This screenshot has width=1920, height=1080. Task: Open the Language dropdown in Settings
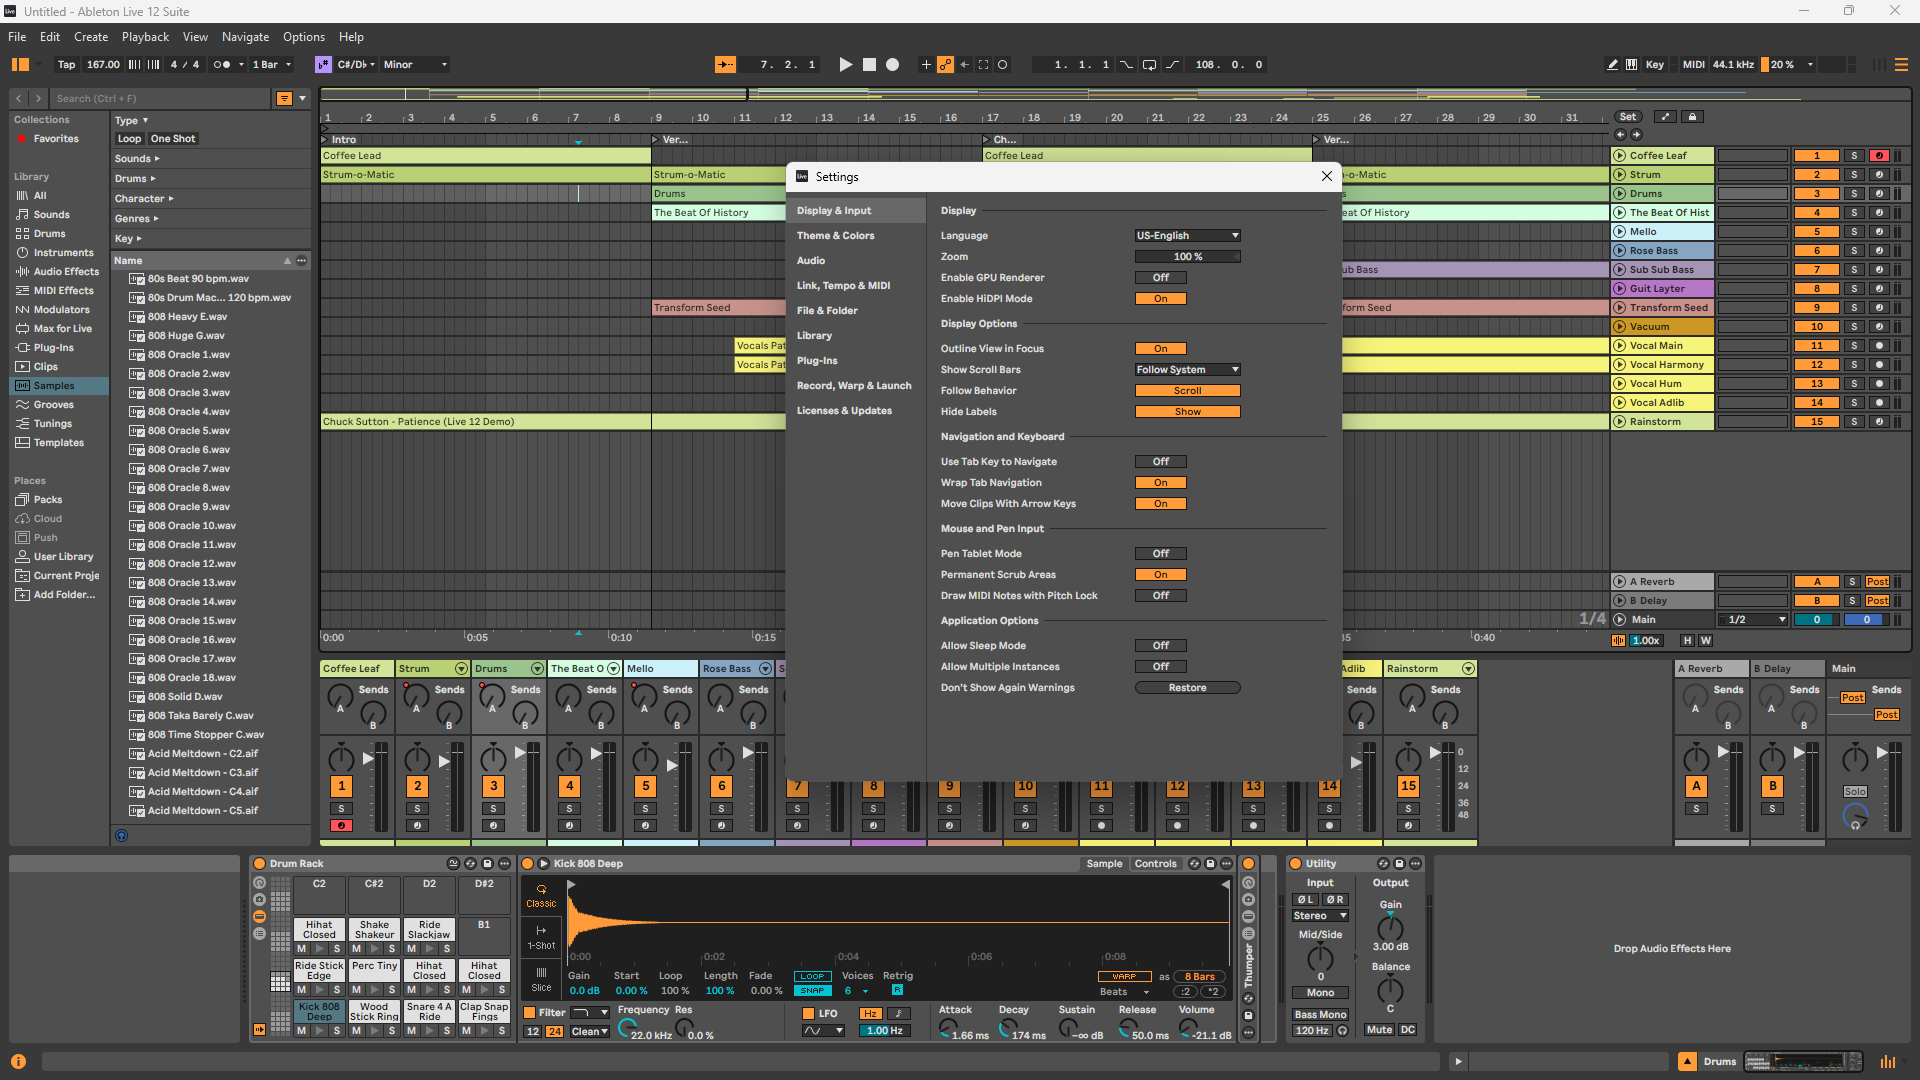click(1187, 235)
